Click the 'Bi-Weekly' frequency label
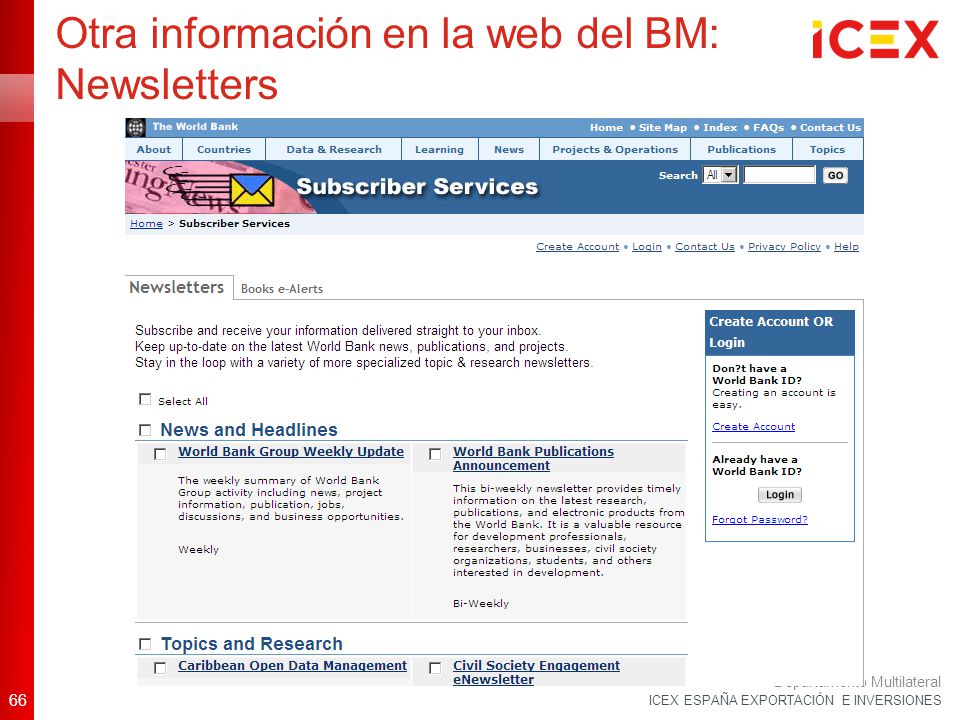Screen dimensions: 960x720 (x=481, y=603)
